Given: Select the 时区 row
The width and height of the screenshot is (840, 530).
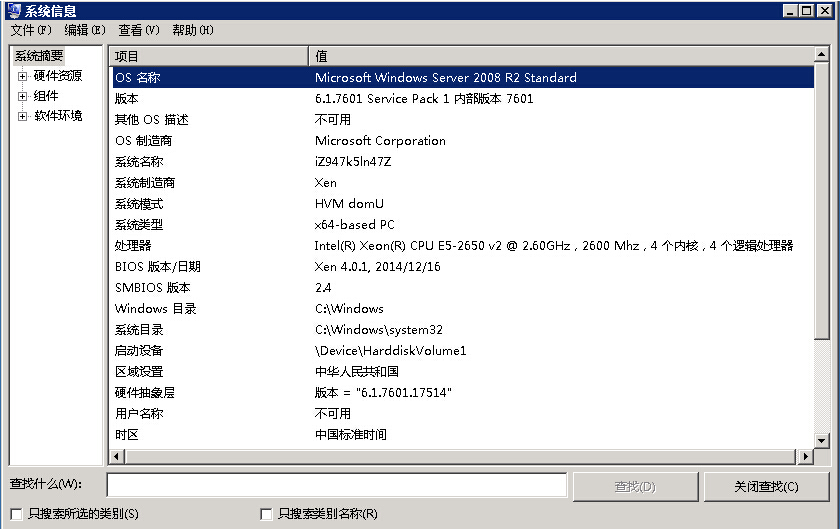Looking at the screenshot, I should (x=463, y=435).
